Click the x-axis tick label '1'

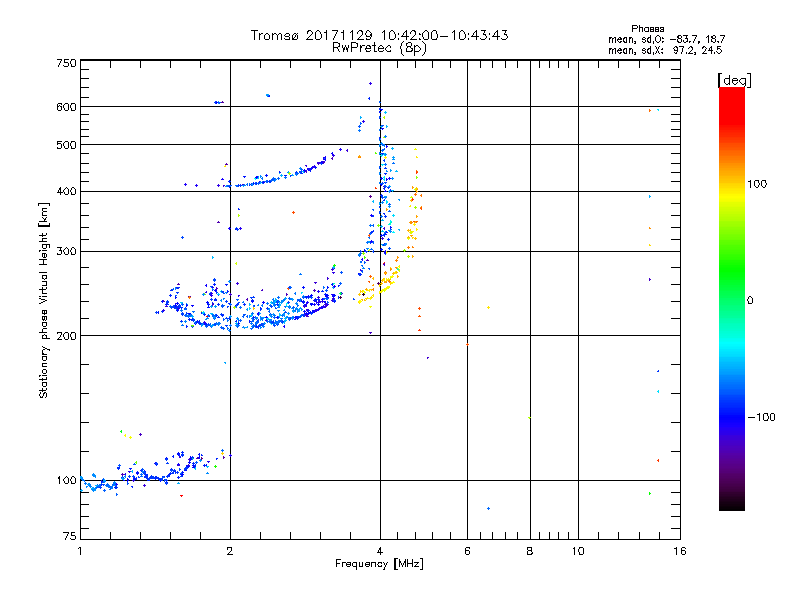coord(80,551)
